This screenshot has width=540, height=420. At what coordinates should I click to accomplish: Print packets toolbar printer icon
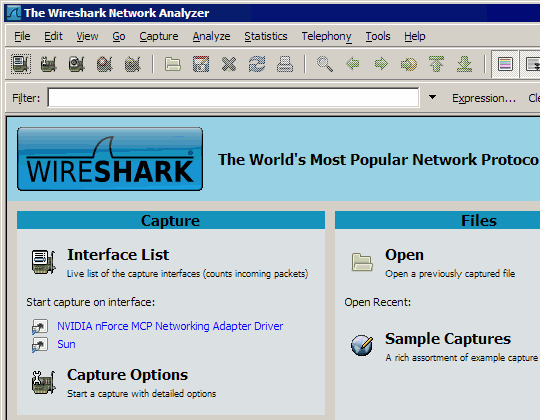click(x=285, y=64)
